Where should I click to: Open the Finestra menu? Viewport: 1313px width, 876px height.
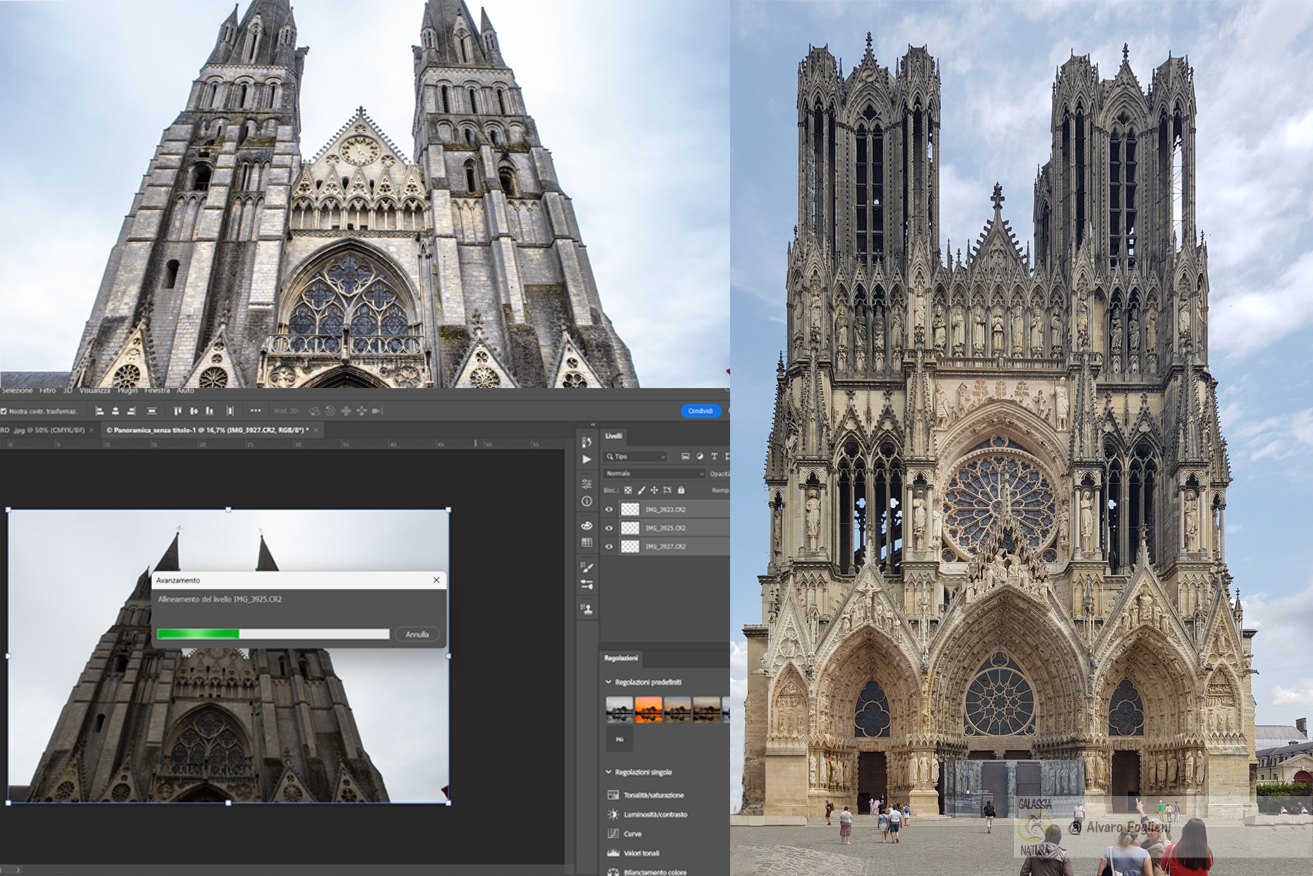157,390
